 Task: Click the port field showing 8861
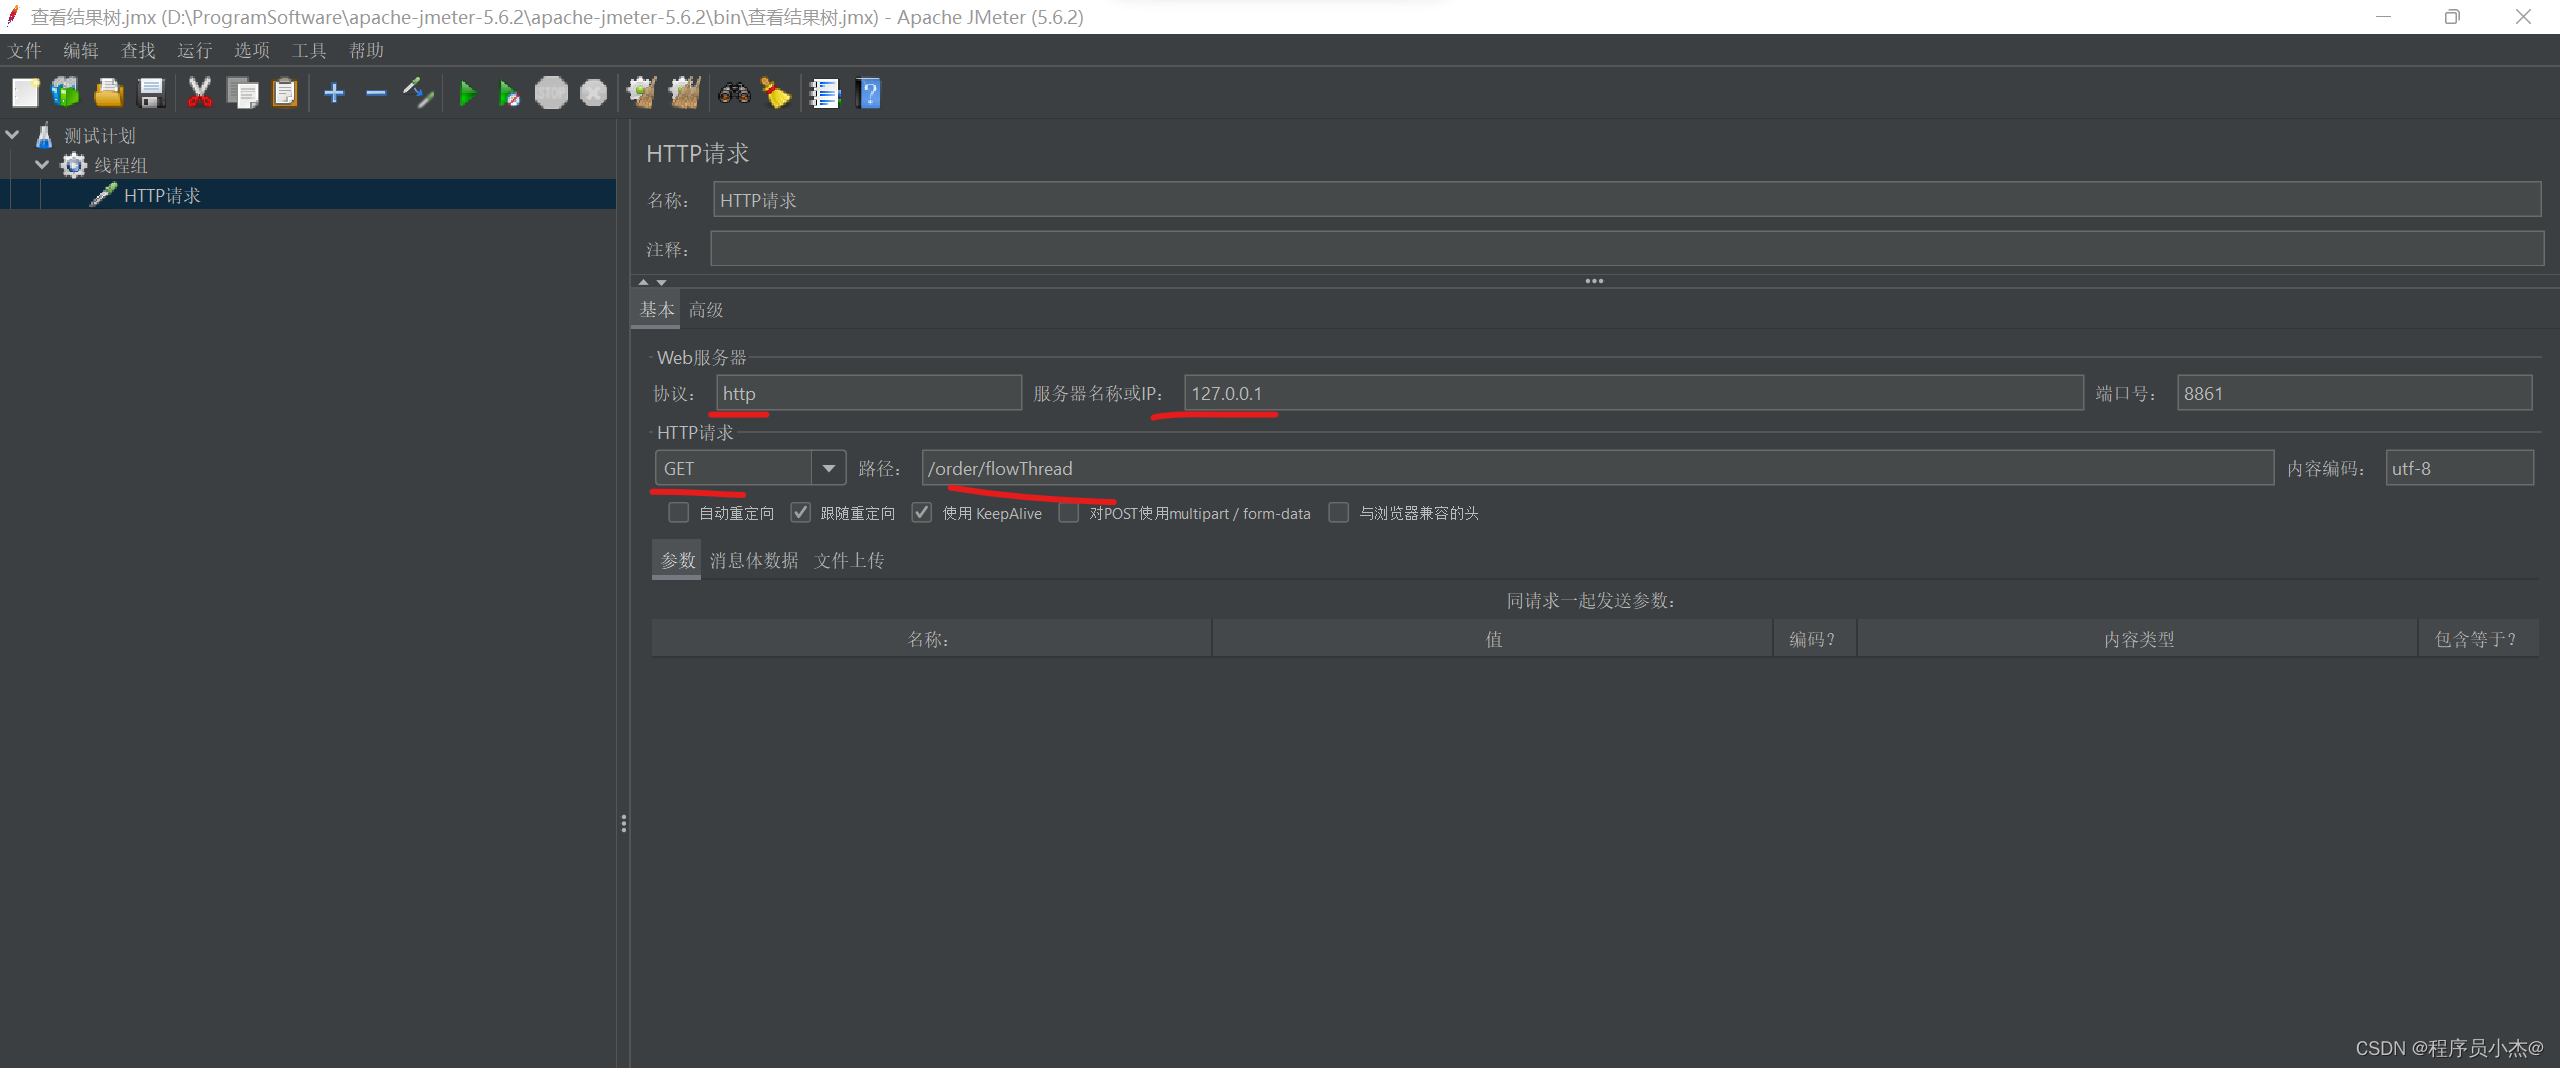tap(2355, 393)
